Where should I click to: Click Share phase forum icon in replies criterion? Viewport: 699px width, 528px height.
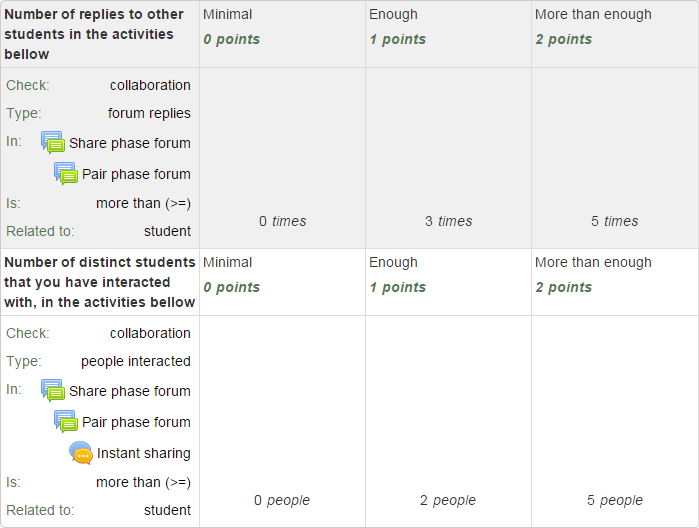point(53,142)
